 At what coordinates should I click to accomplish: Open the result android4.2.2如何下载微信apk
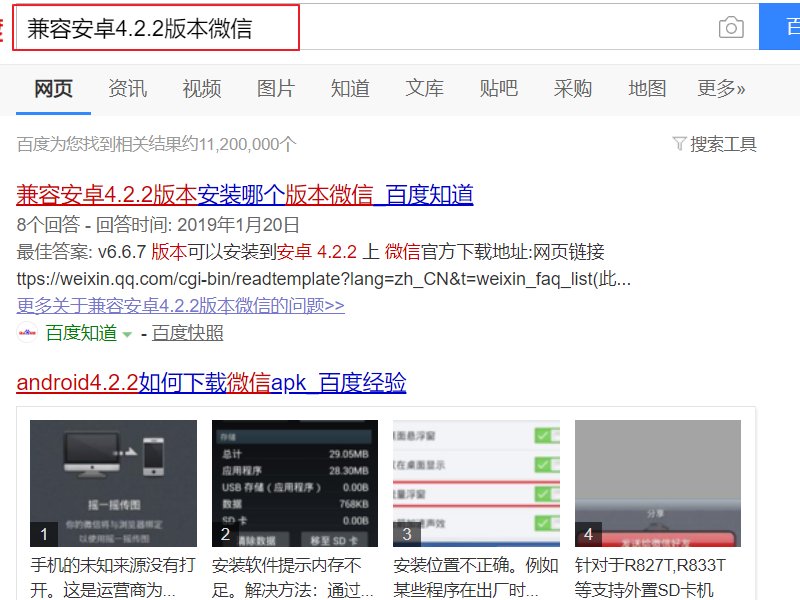(x=210, y=383)
